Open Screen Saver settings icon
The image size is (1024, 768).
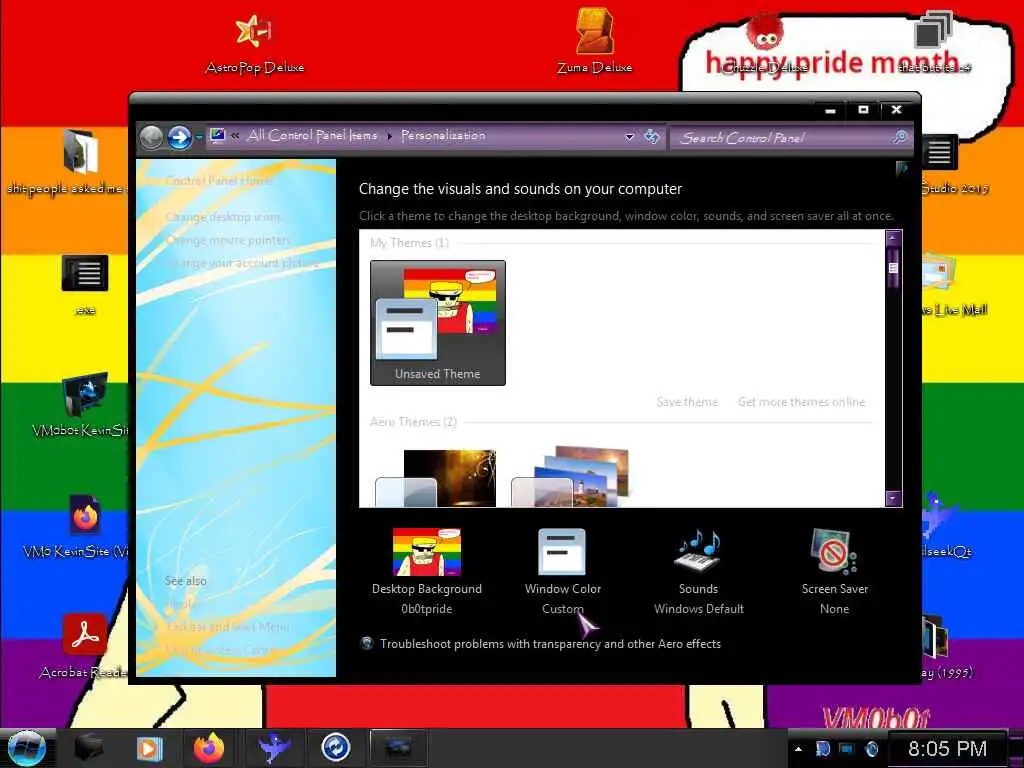pos(834,552)
